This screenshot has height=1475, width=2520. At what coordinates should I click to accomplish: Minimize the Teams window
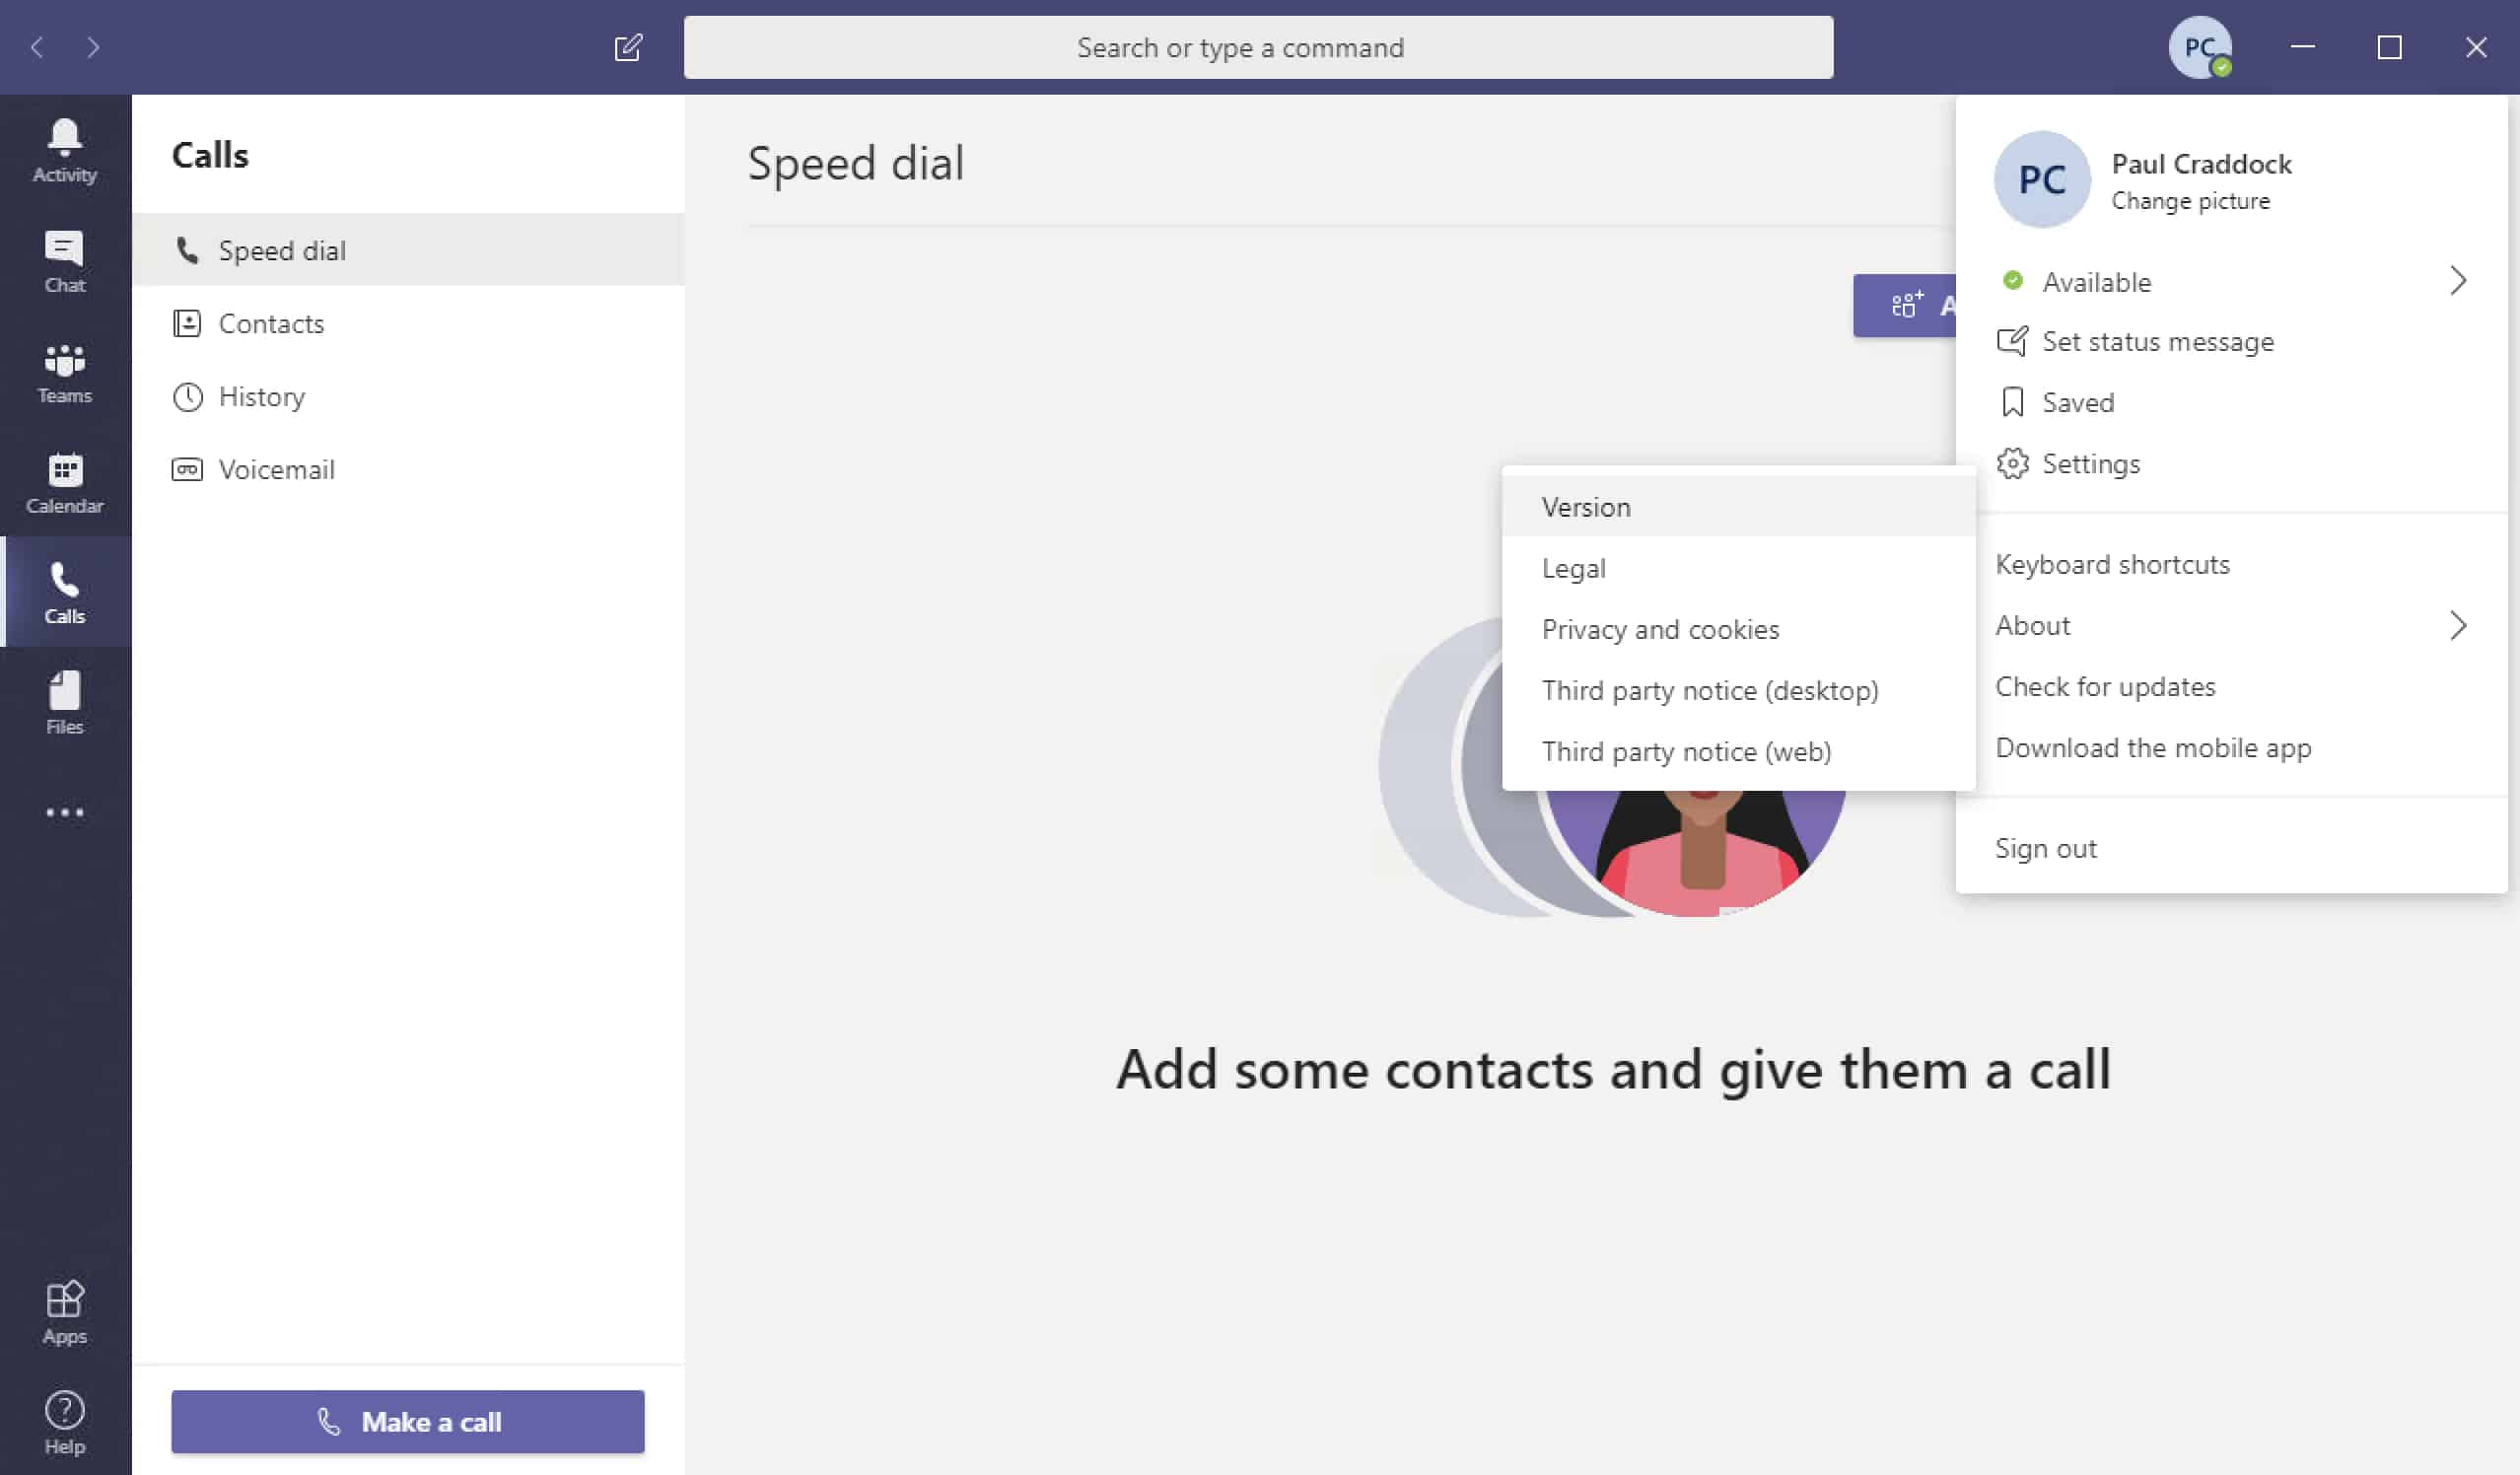coord(2303,47)
